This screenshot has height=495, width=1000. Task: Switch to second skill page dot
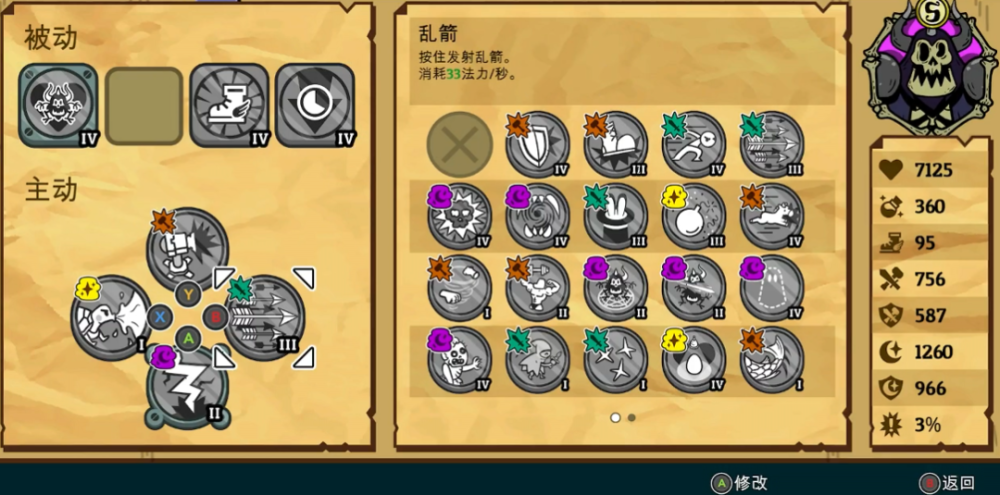[631, 418]
